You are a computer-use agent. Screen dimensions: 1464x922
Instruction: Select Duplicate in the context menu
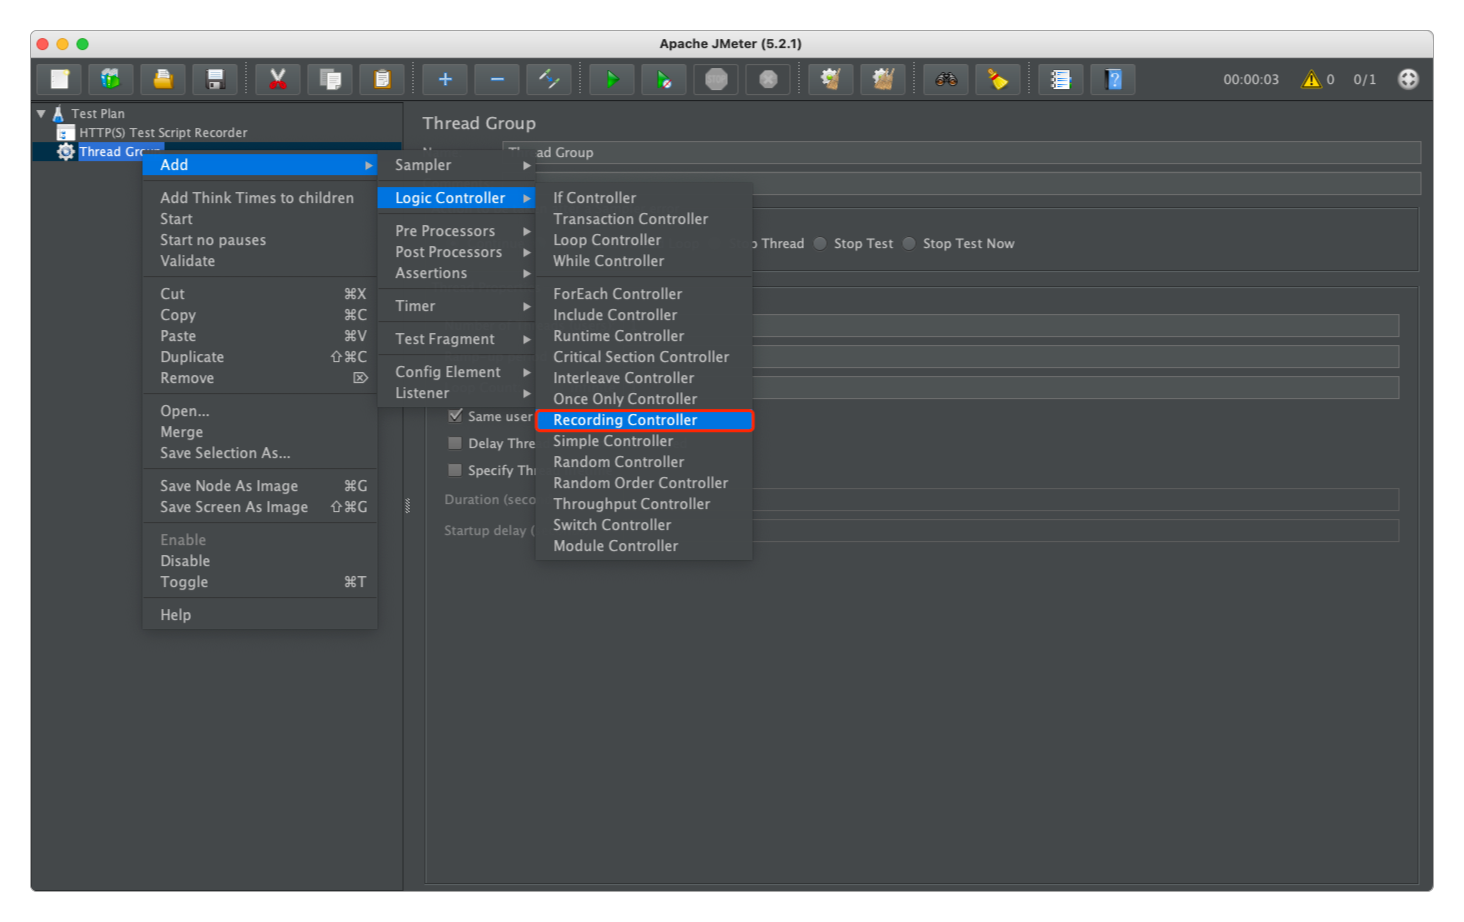(x=260, y=357)
